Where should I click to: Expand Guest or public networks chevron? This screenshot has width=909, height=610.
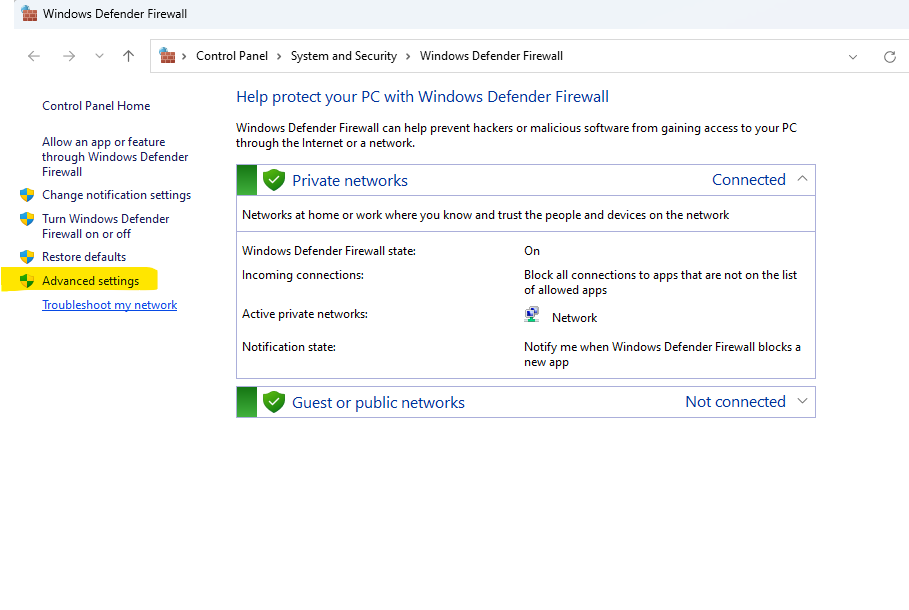(x=802, y=401)
